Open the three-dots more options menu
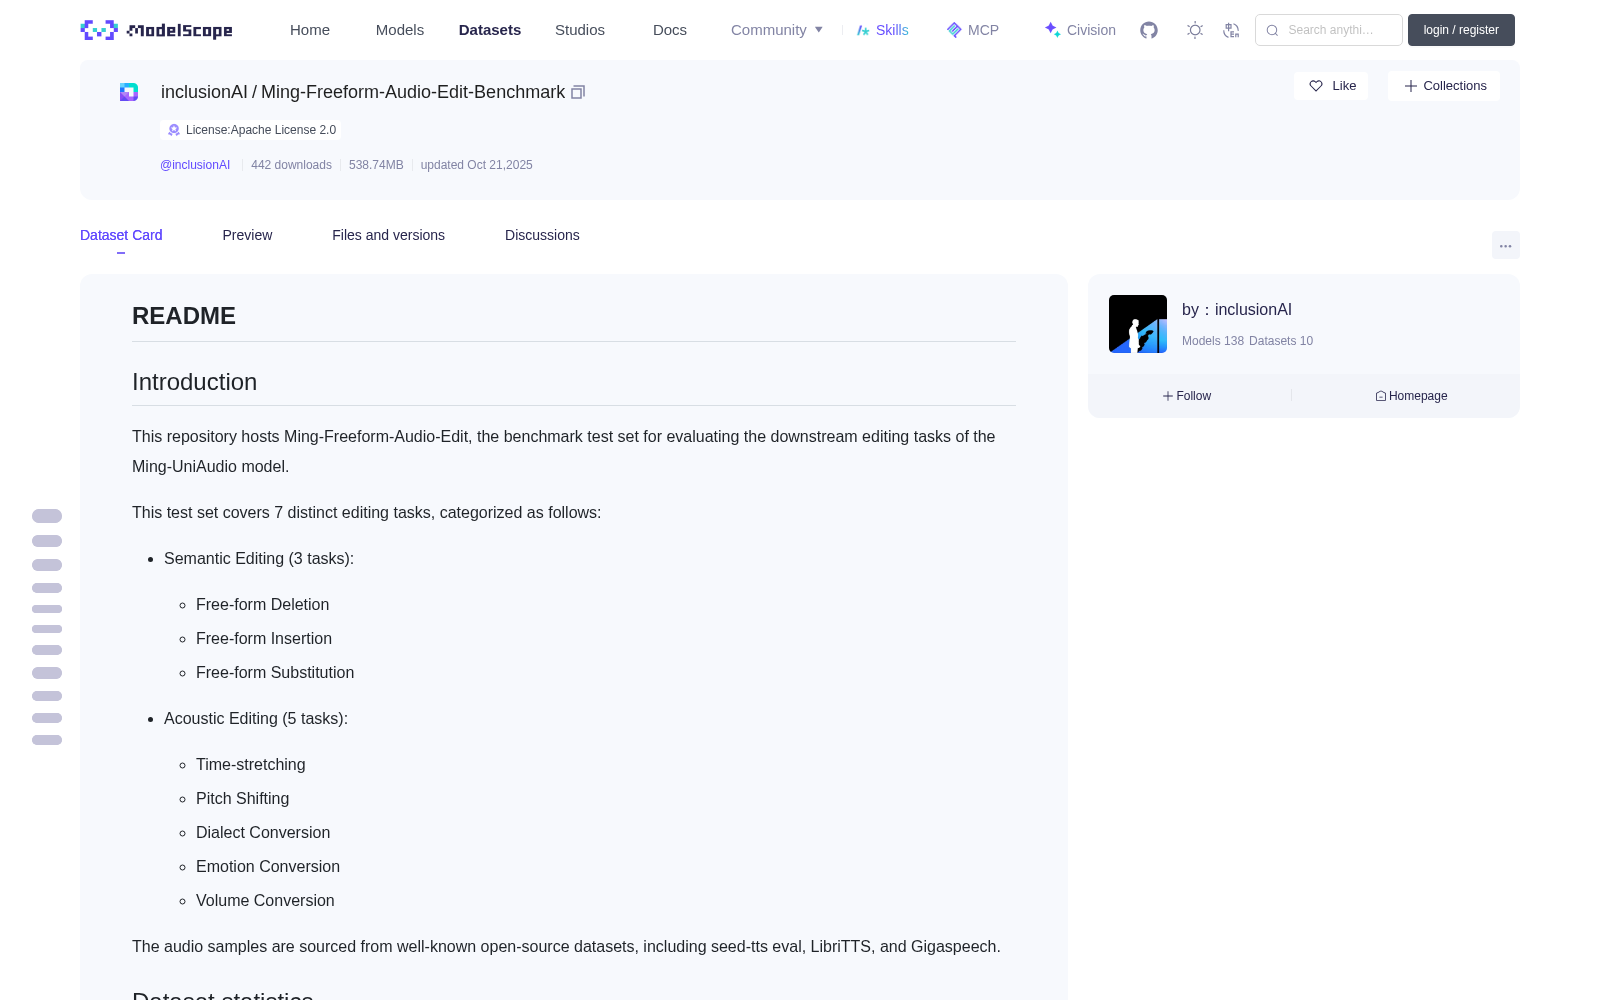The width and height of the screenshot is (1600, 1000). [1506, 245]
